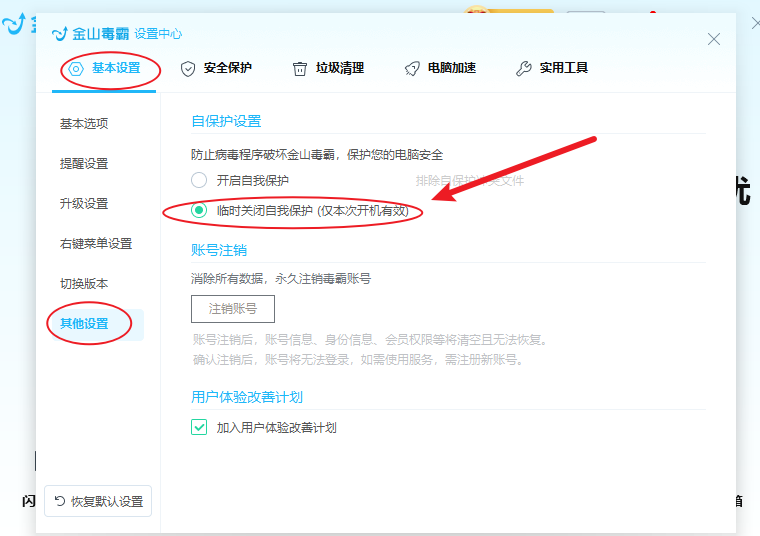
Task: Open 升级设置 in the sidebar
Action: [x=84, y=204]
